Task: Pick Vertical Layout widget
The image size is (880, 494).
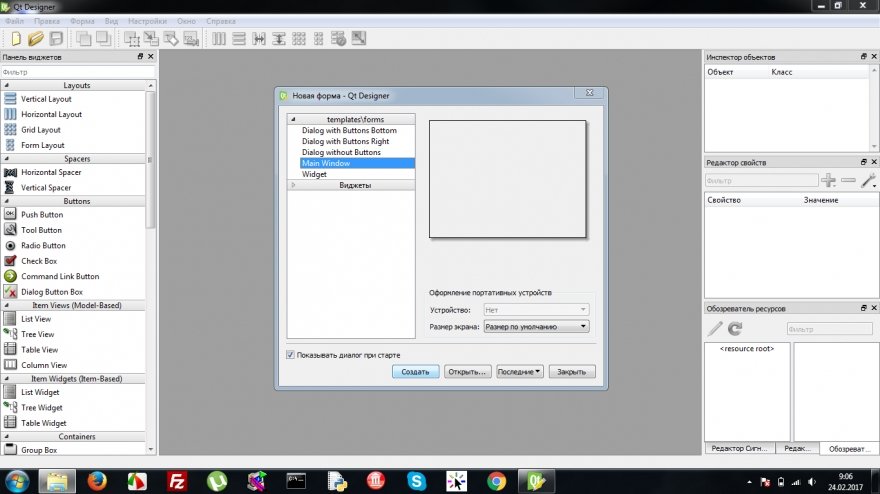Action: pos(46,99)
